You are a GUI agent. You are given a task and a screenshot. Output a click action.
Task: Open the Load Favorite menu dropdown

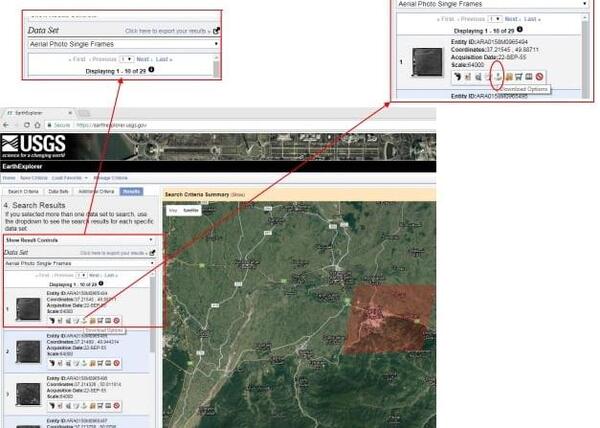70,178
